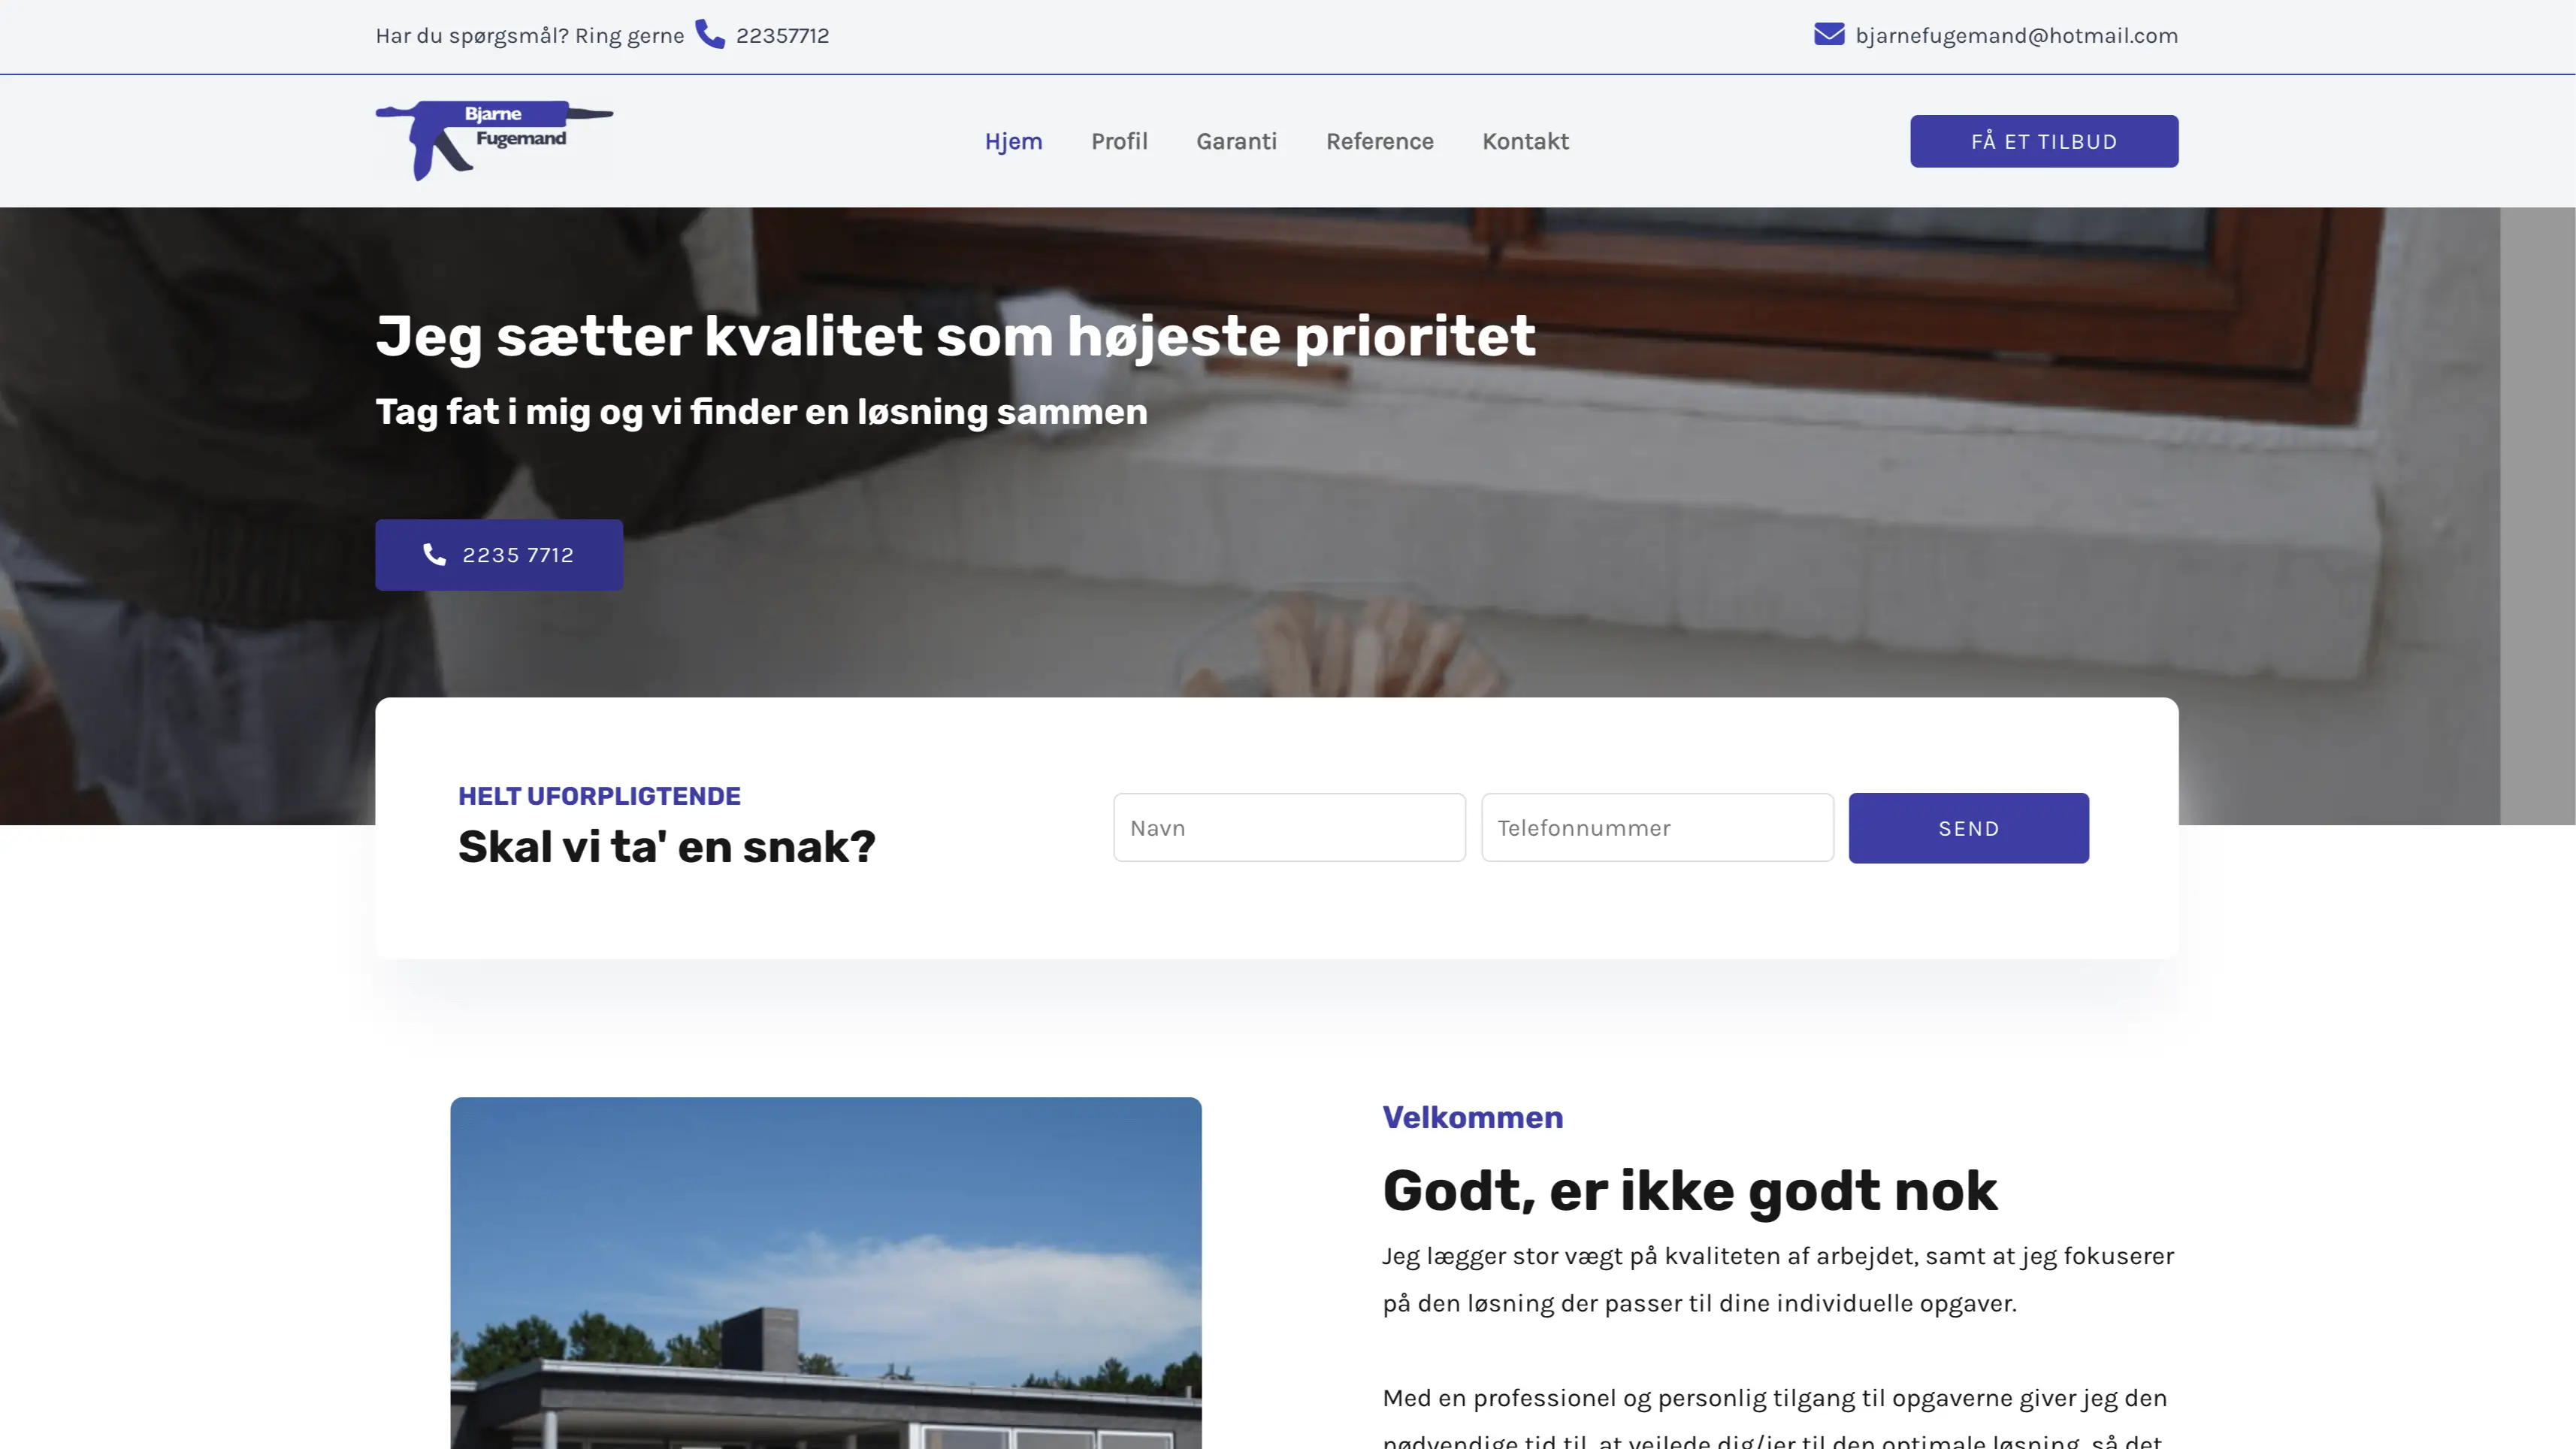The image size is (2576, 1449).
Task: Click the bjarnefugemand@hotmail.com email link
Action: pyautogui.click(x=2016, y=35)
